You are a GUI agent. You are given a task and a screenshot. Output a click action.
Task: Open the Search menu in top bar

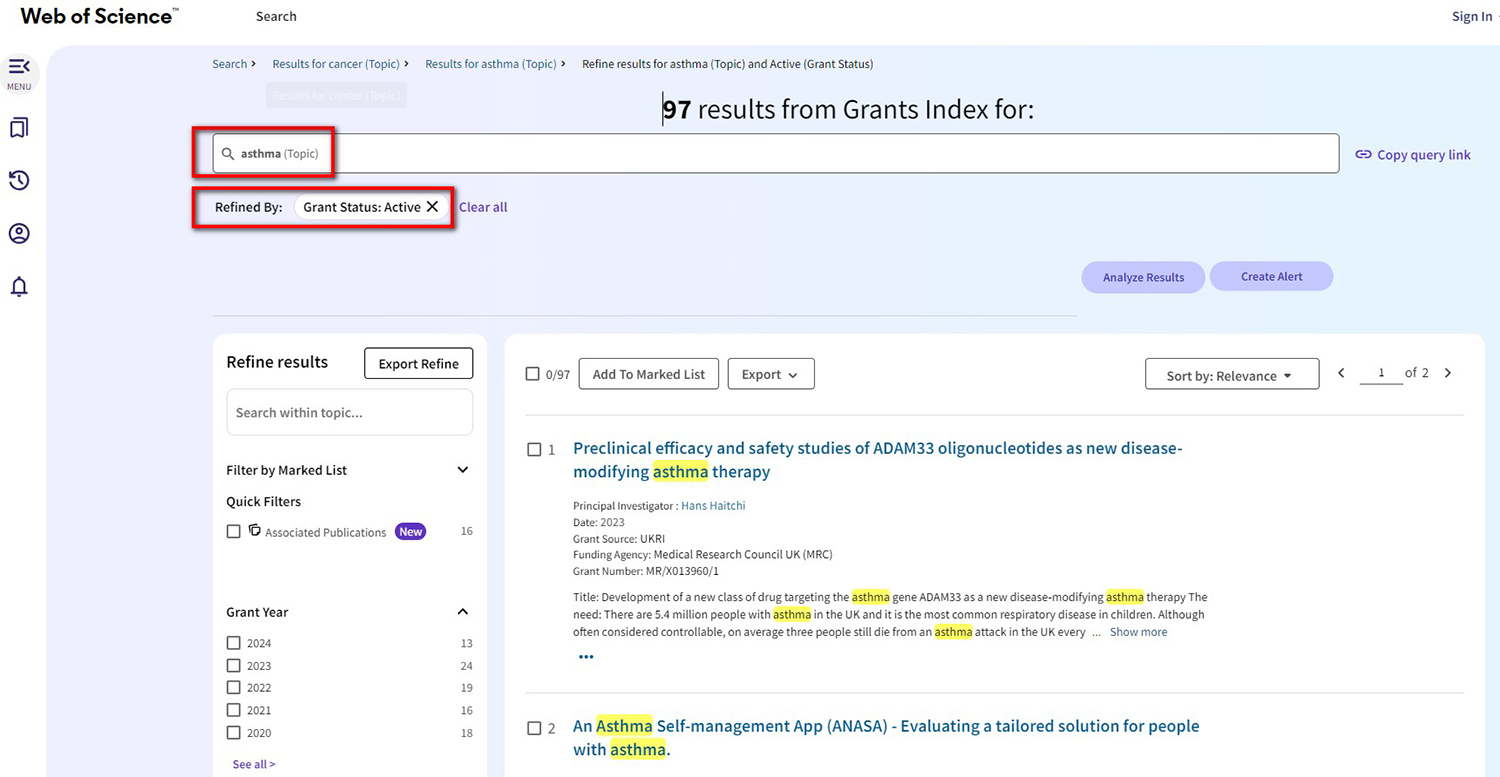[276, 16]
